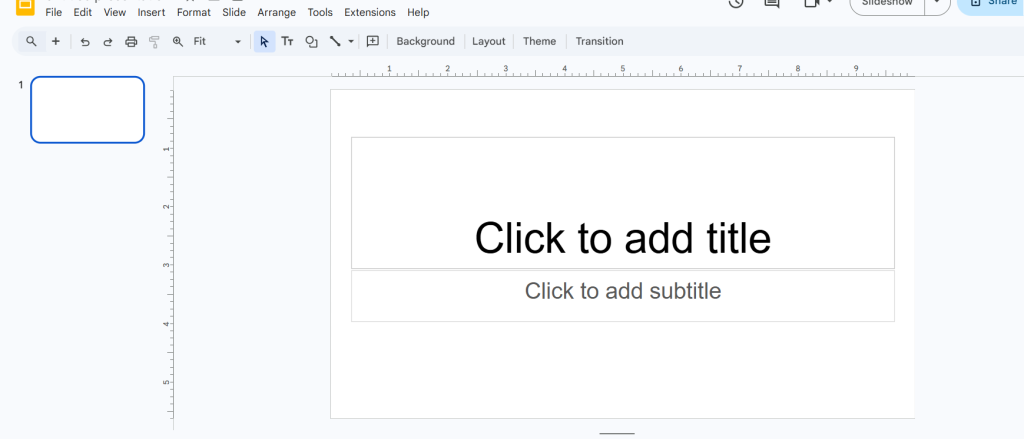The width and height of the screenshot is (1024, 439).
Task: Open the Arrange menu
Action: (276, 12)
